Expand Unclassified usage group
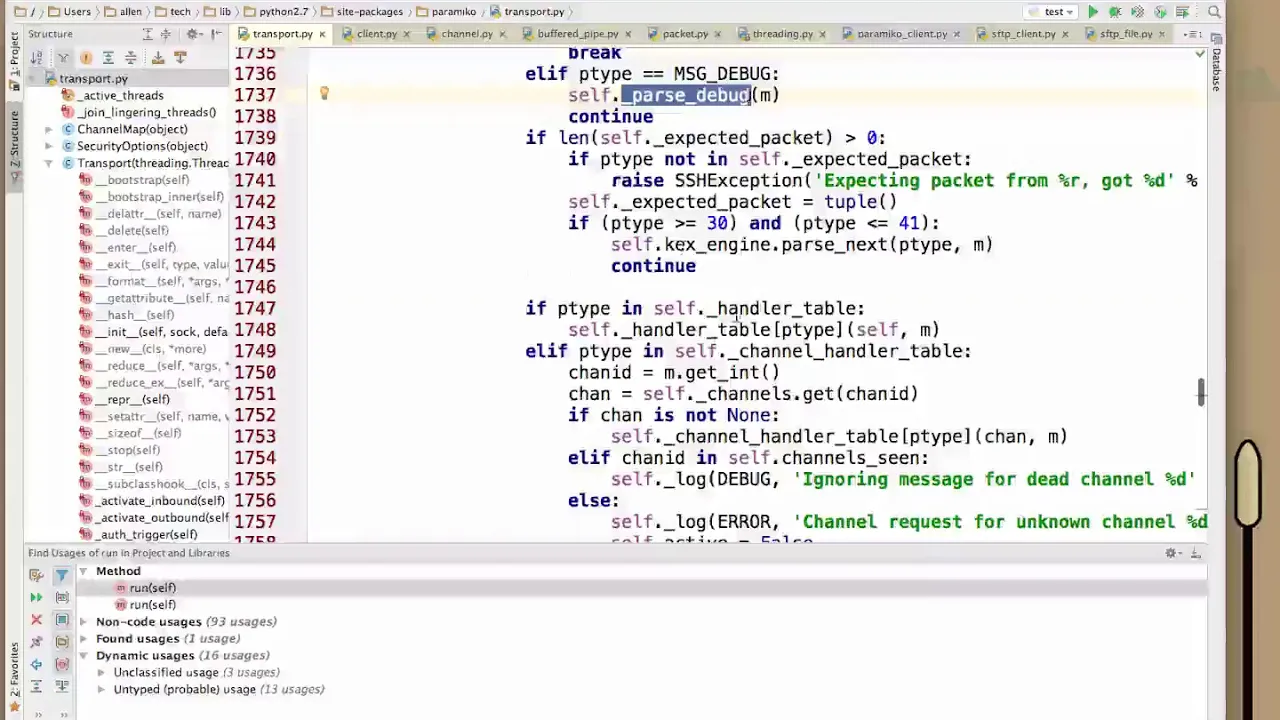1280x720 pixels. pos(101,673)
